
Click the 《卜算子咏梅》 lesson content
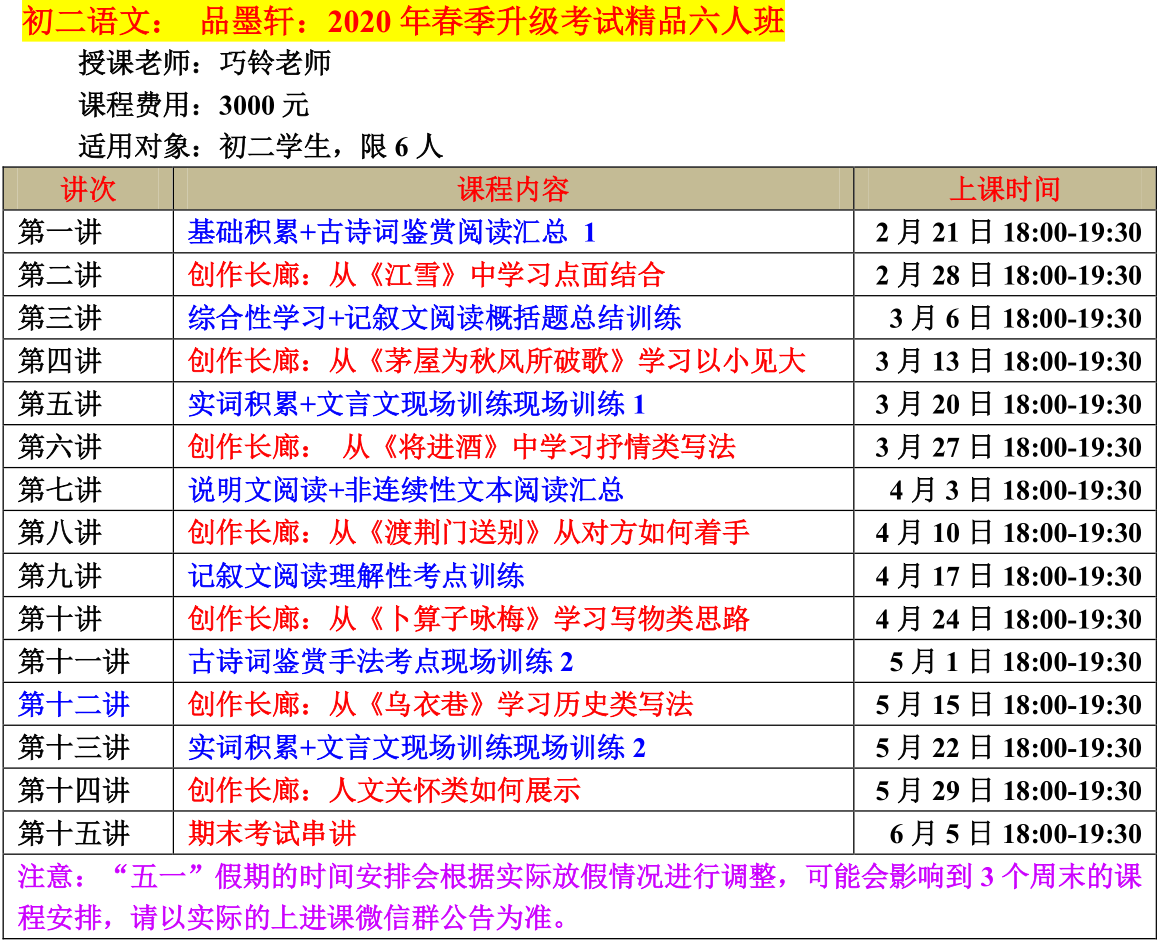[468, 619]
